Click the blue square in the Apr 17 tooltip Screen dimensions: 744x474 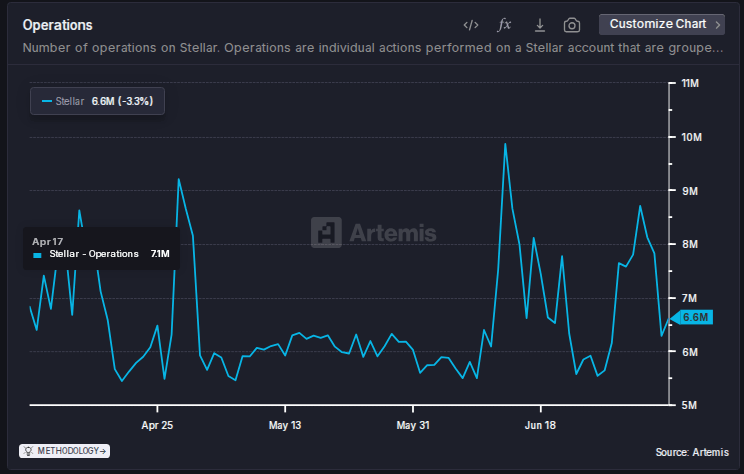(38, 255)
